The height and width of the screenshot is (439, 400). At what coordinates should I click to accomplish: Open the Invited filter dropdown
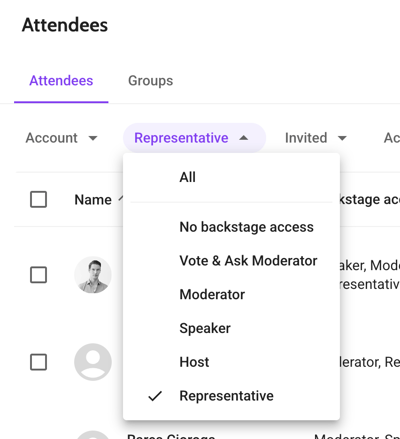point(315,138)
